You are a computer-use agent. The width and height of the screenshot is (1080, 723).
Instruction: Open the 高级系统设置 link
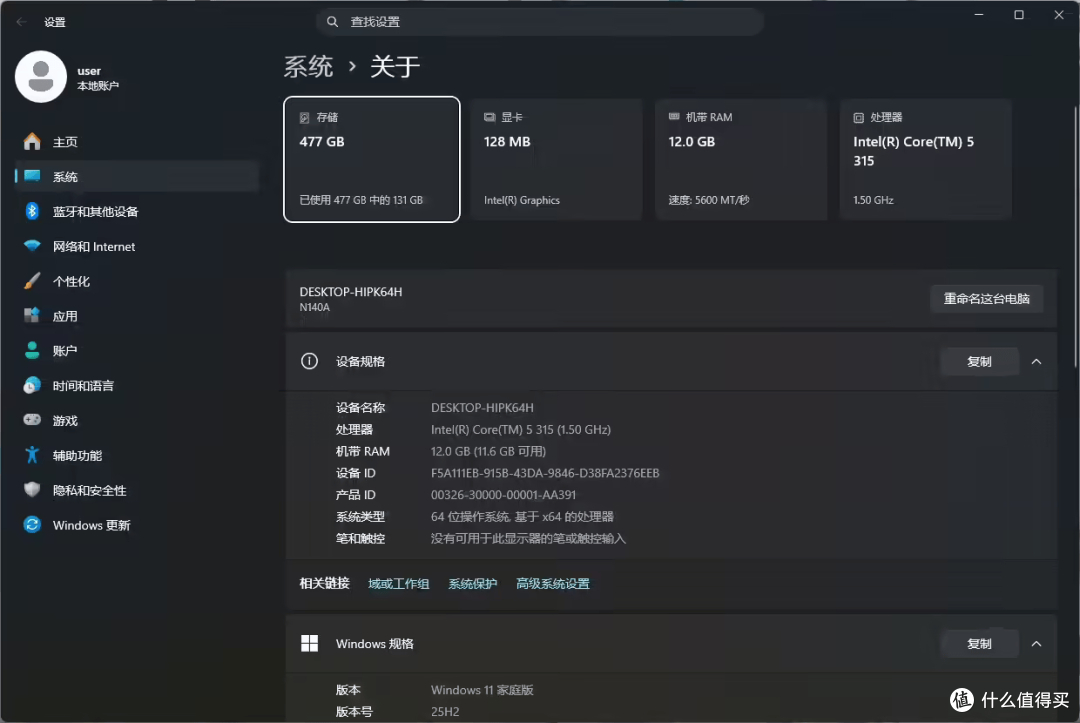552,584
